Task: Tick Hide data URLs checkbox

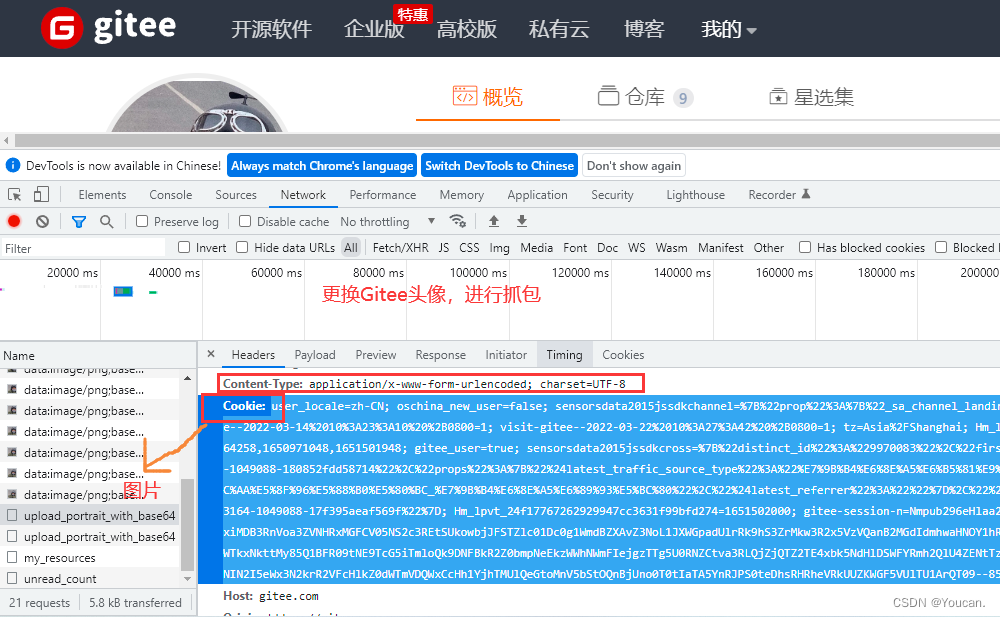Action: click(242, 247)
